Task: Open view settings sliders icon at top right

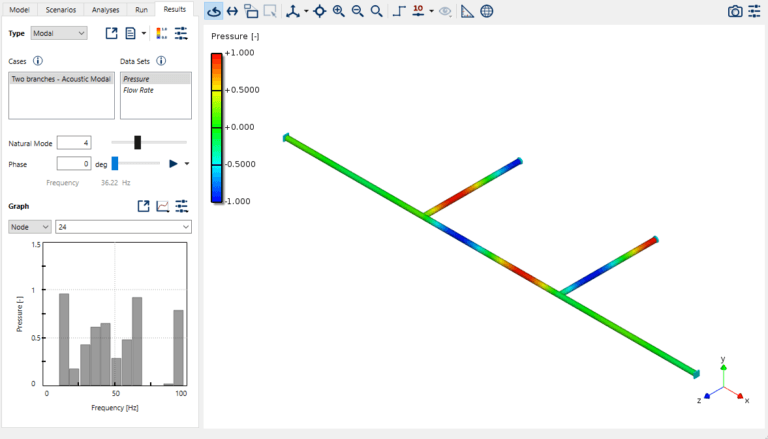Action: pos(754,11)
